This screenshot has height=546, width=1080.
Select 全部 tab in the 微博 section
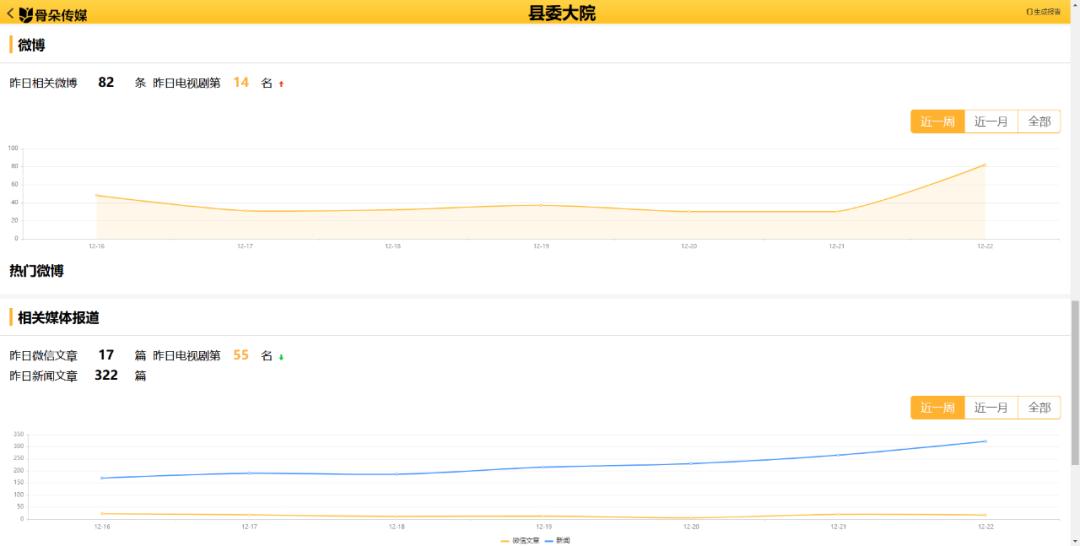coord(1039,122)
